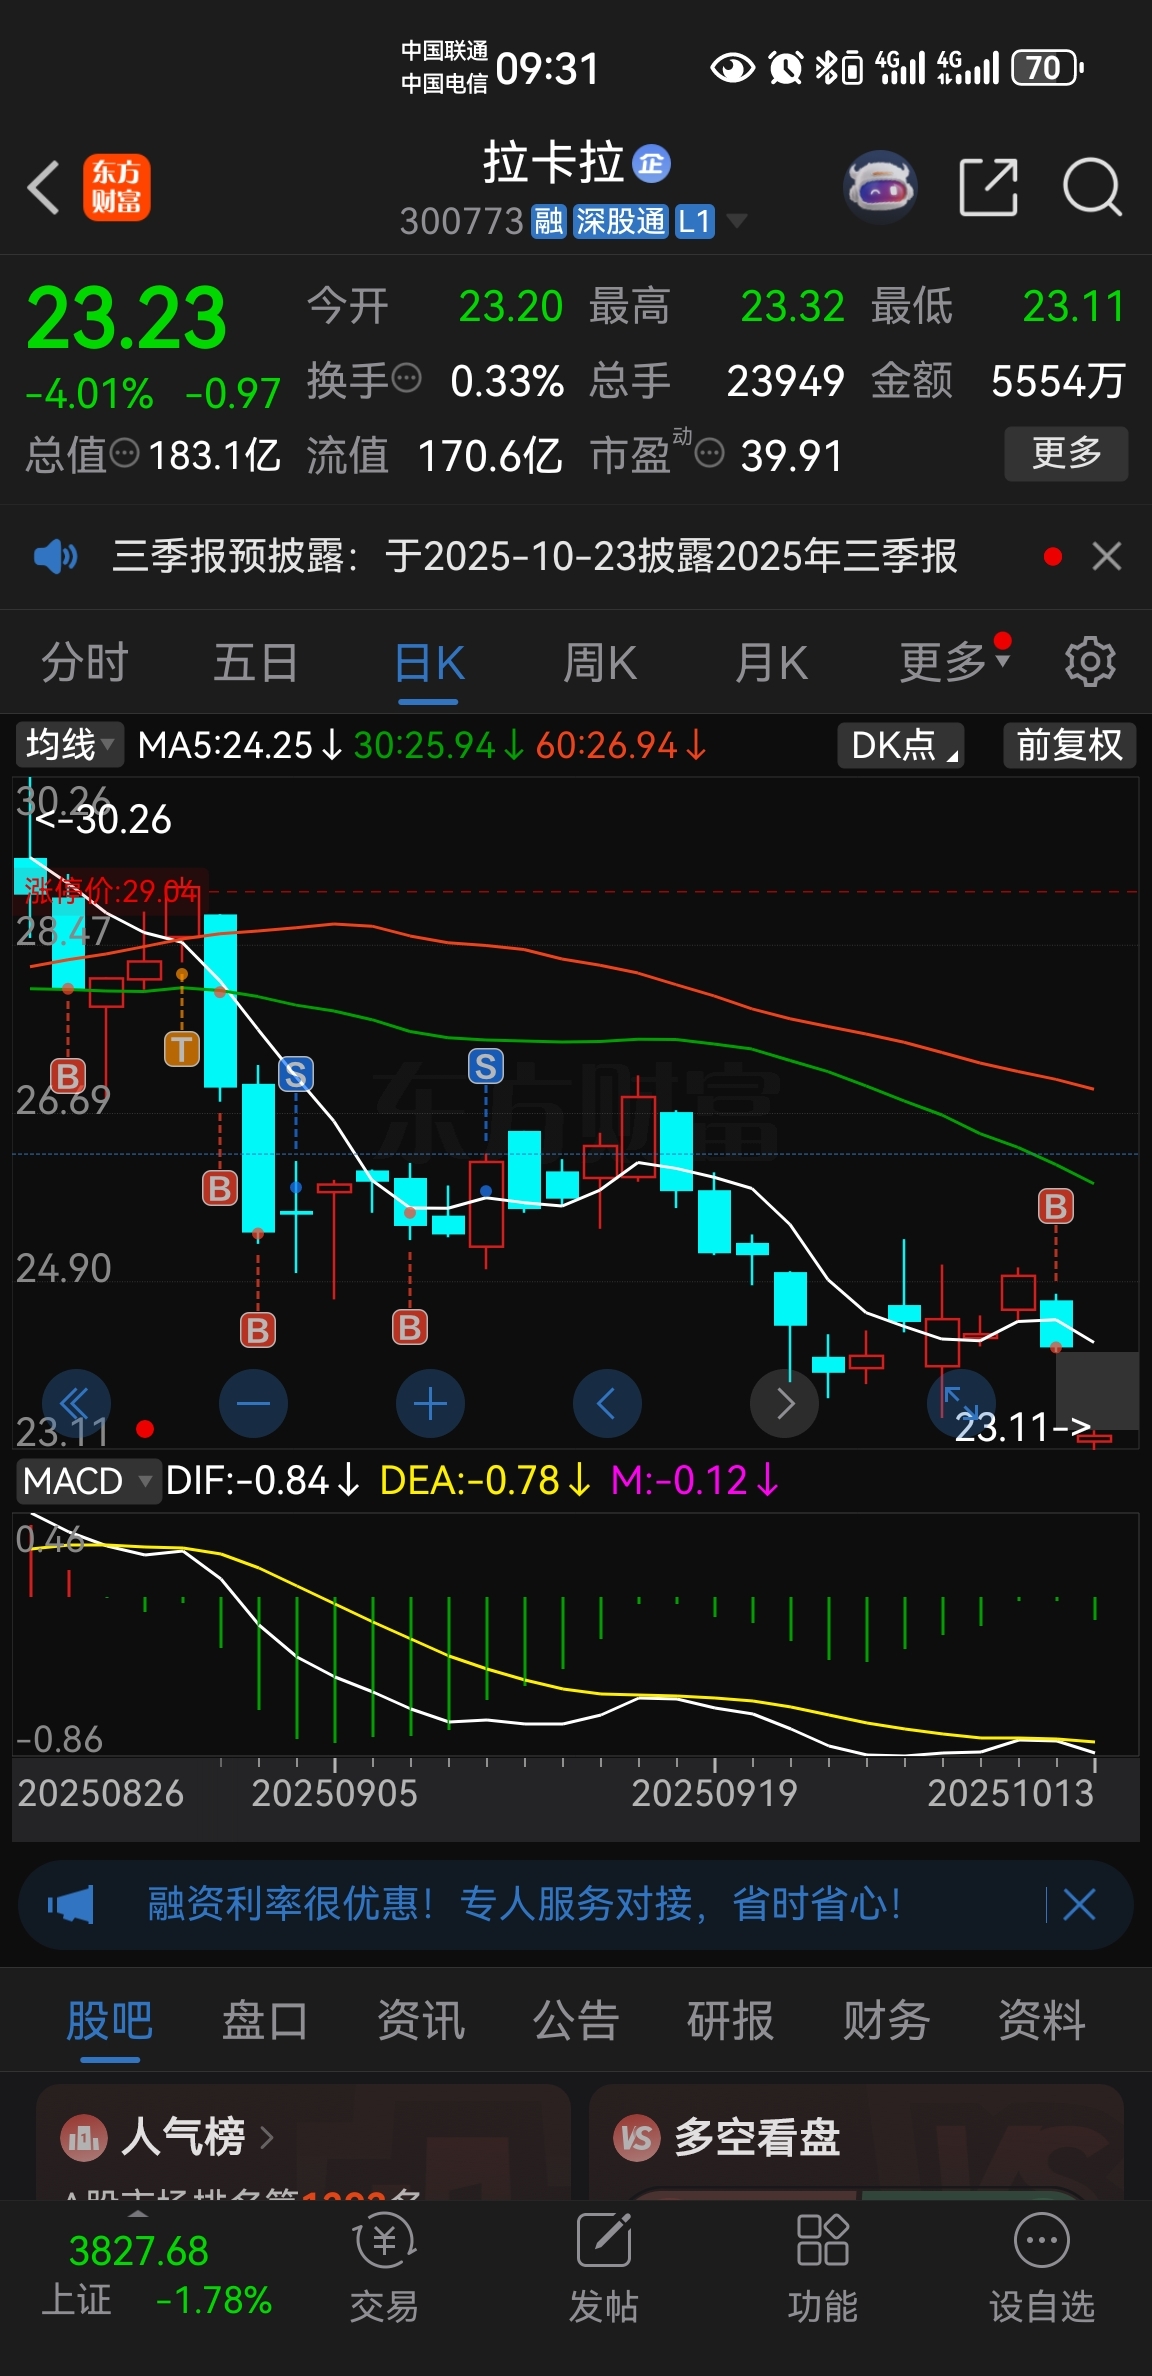Tap the current price 23.23
Image resolution: width=1152 pixels, height=2376 pixels.
tap(127, 318)
